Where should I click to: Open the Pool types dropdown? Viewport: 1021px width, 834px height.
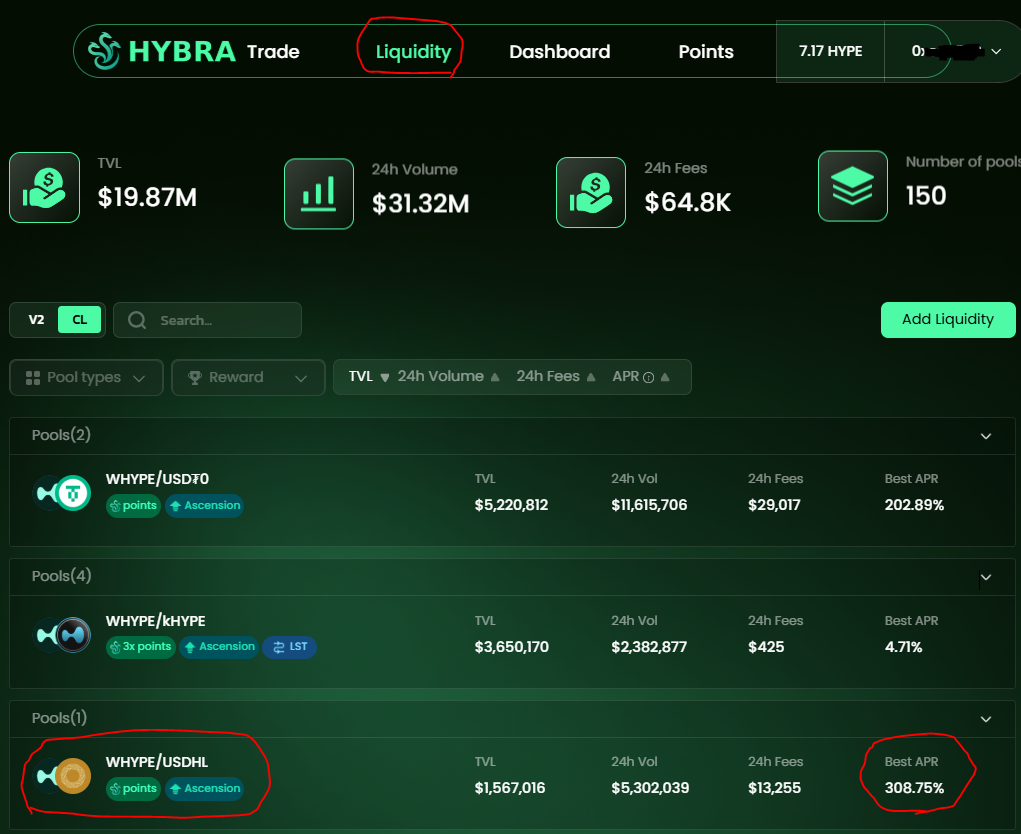coord(86,378)
